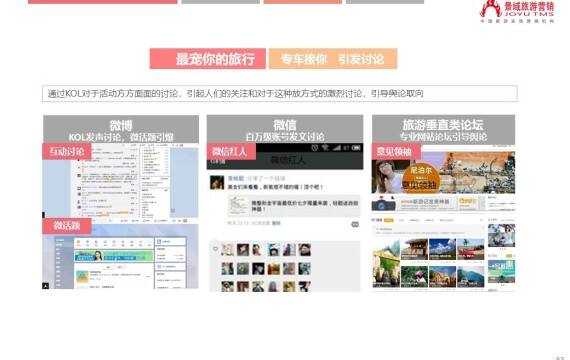Image resolution: width=570 pixels, height=360 pixels.
Task: Click the subtitle KOL发声讨论，微话题引爆
Action: pyautogui.click(x=121, y=137)
